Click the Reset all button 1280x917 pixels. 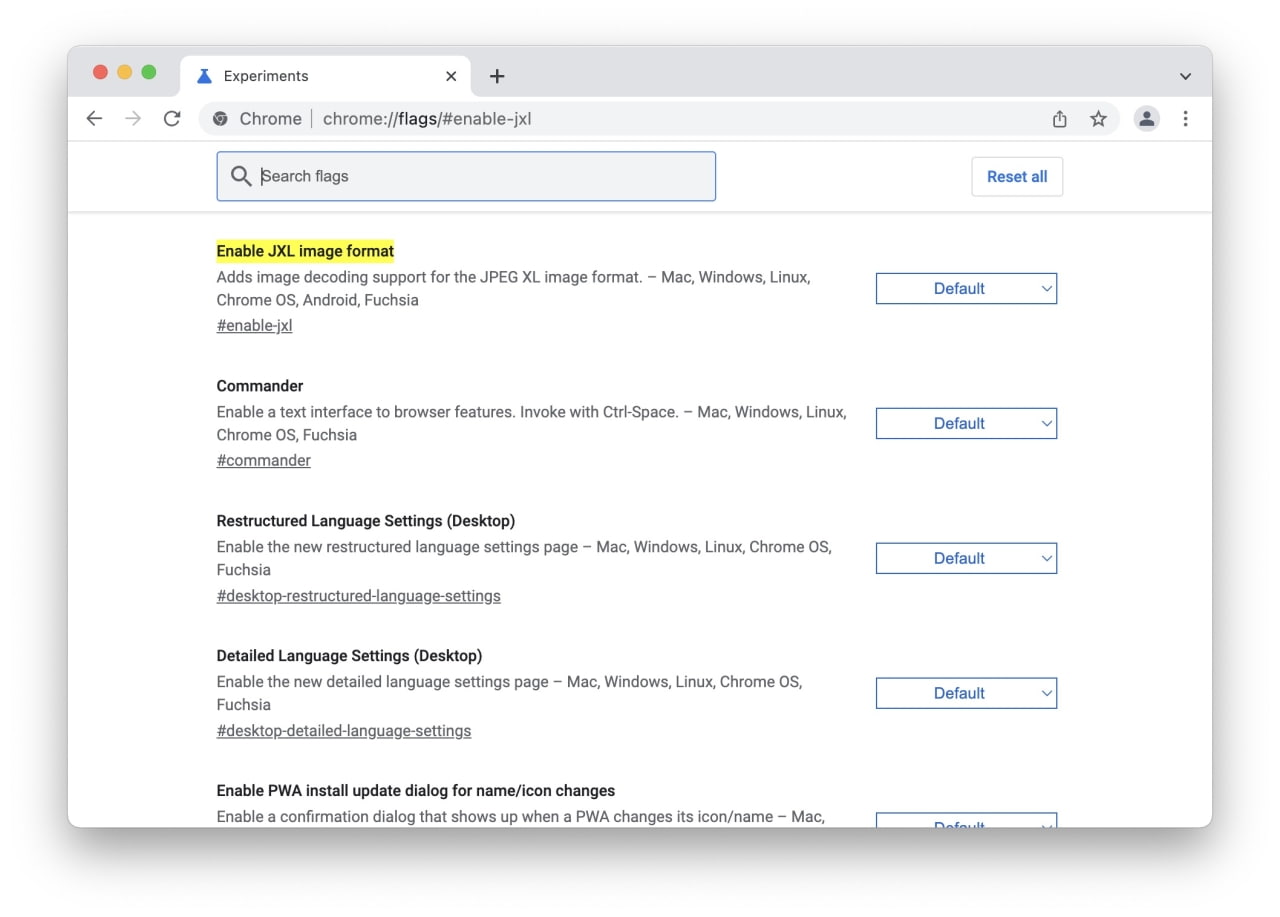(x=1017, y=176)
